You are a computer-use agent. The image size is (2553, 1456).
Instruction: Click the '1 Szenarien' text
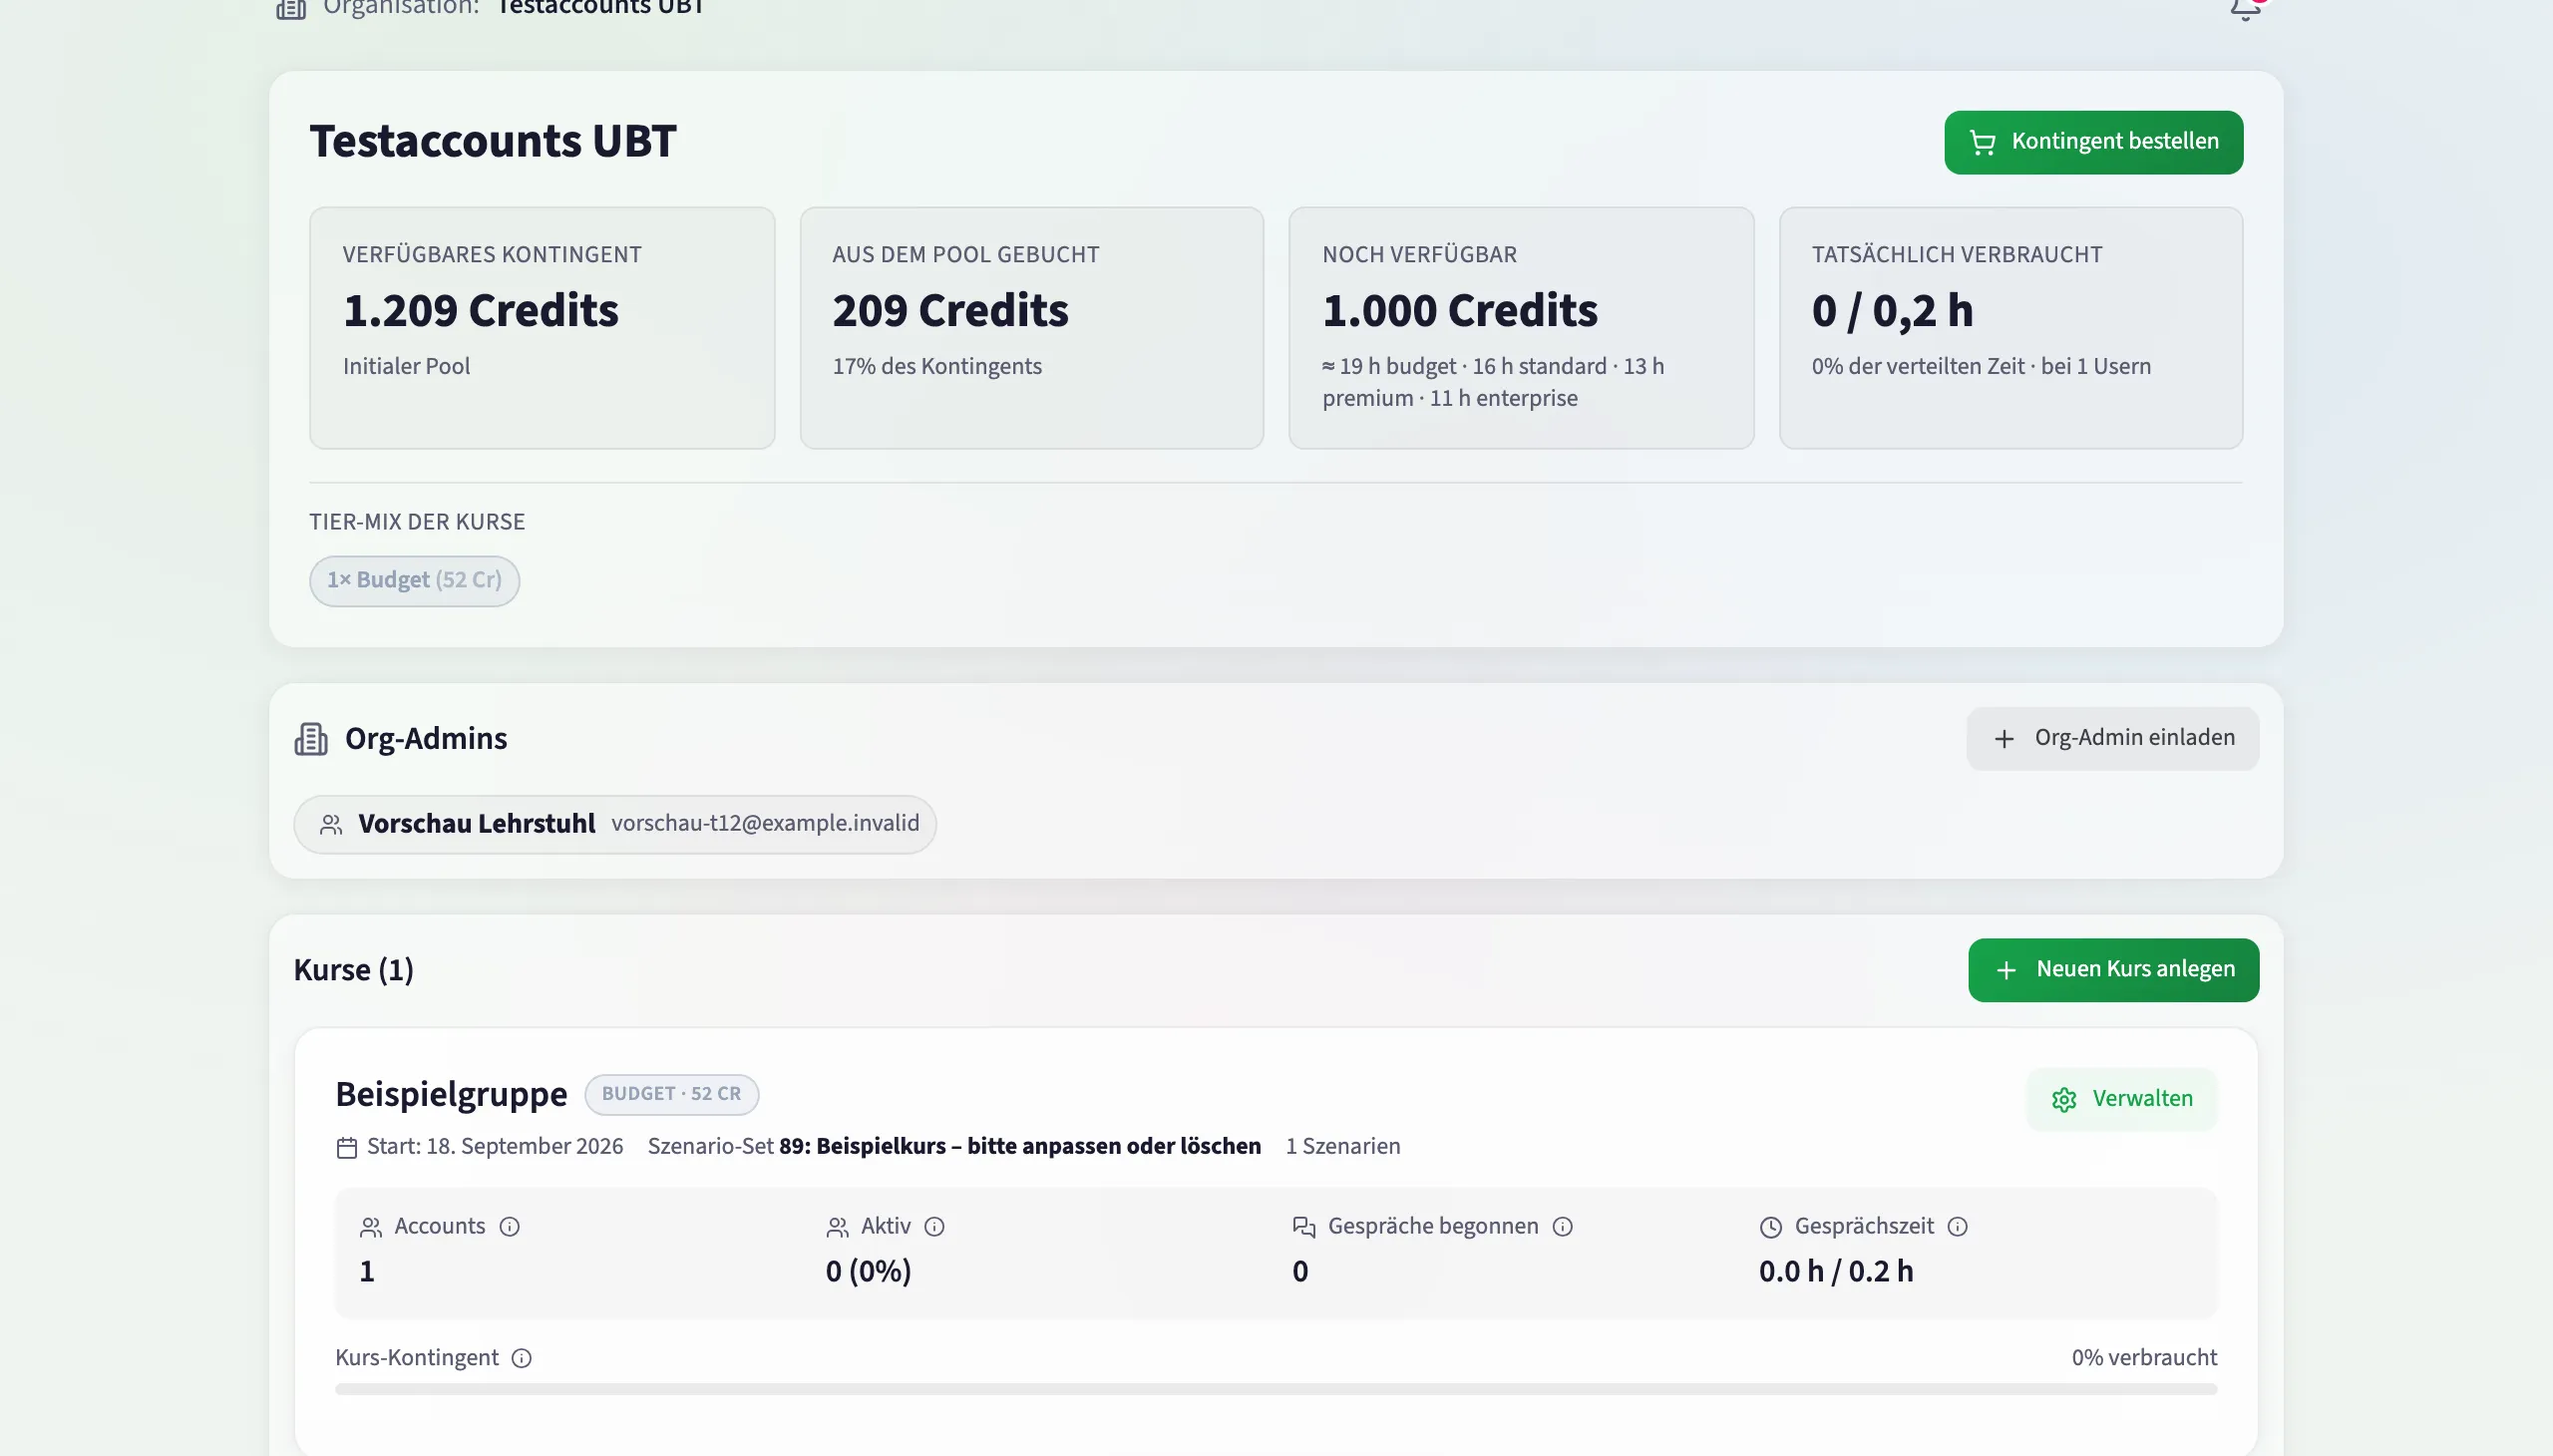[1343, 1147]
